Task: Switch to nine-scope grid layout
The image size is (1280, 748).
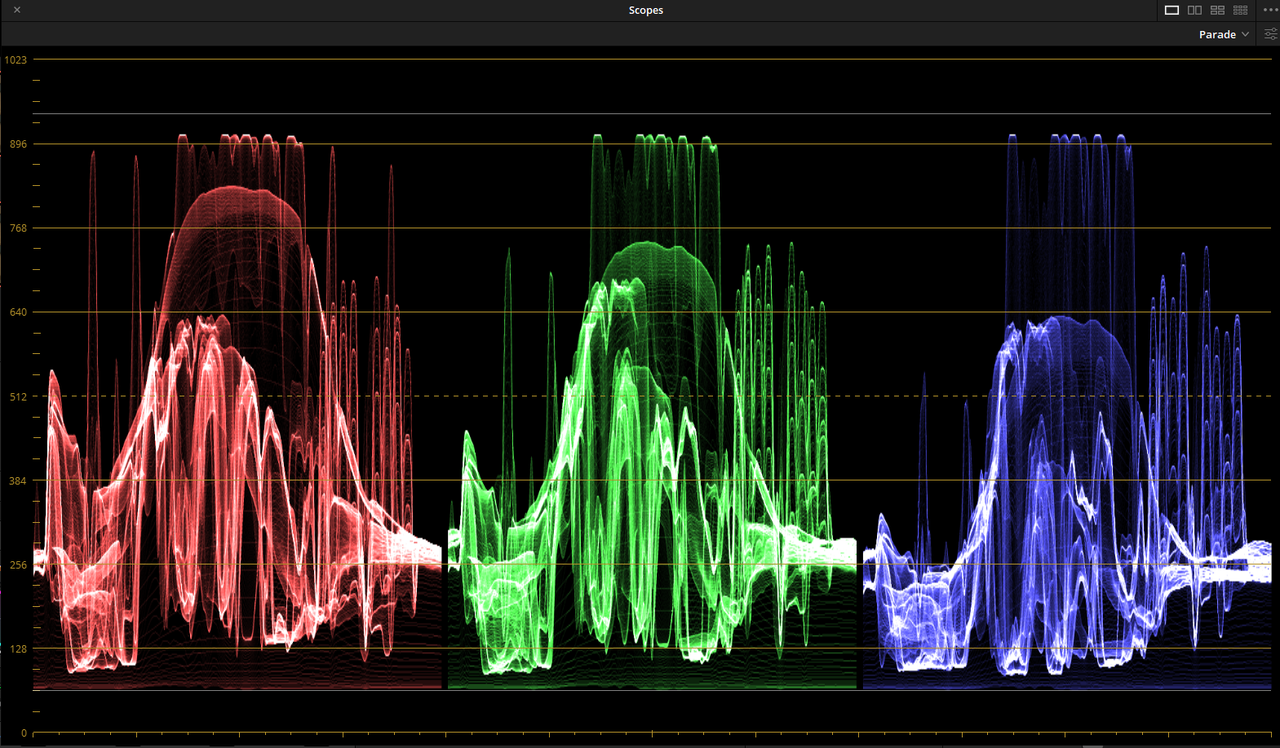Action: click(1240, 10)
